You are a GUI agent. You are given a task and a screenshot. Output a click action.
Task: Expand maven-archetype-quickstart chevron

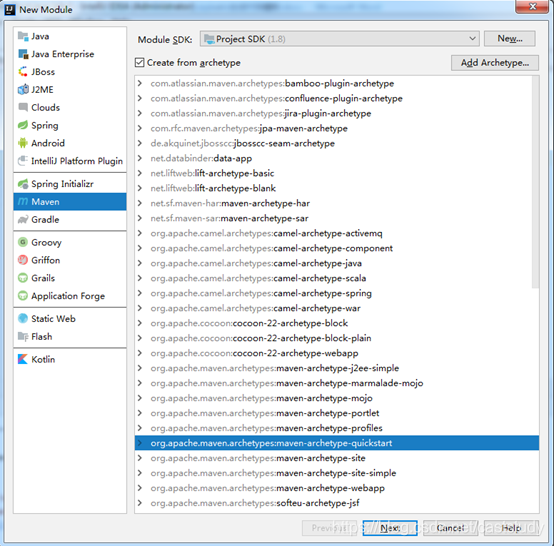tap(140, 443)
